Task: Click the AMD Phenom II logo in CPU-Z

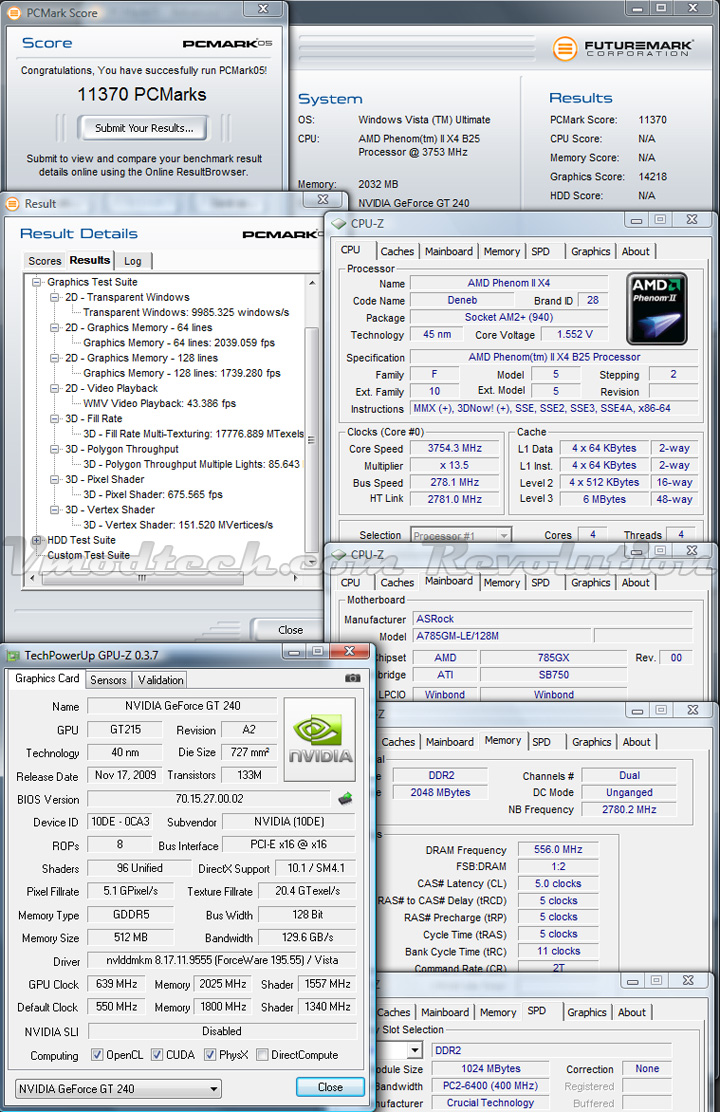Action: click(657, 308)
